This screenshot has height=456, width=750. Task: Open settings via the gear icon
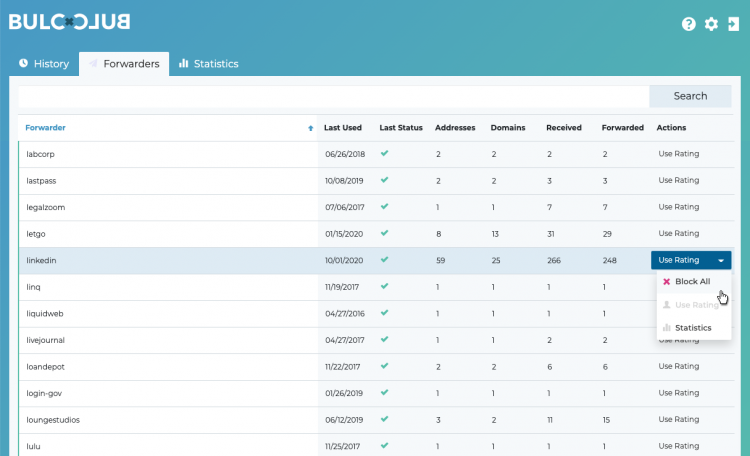pyautogui.click(x=711, y=24)
